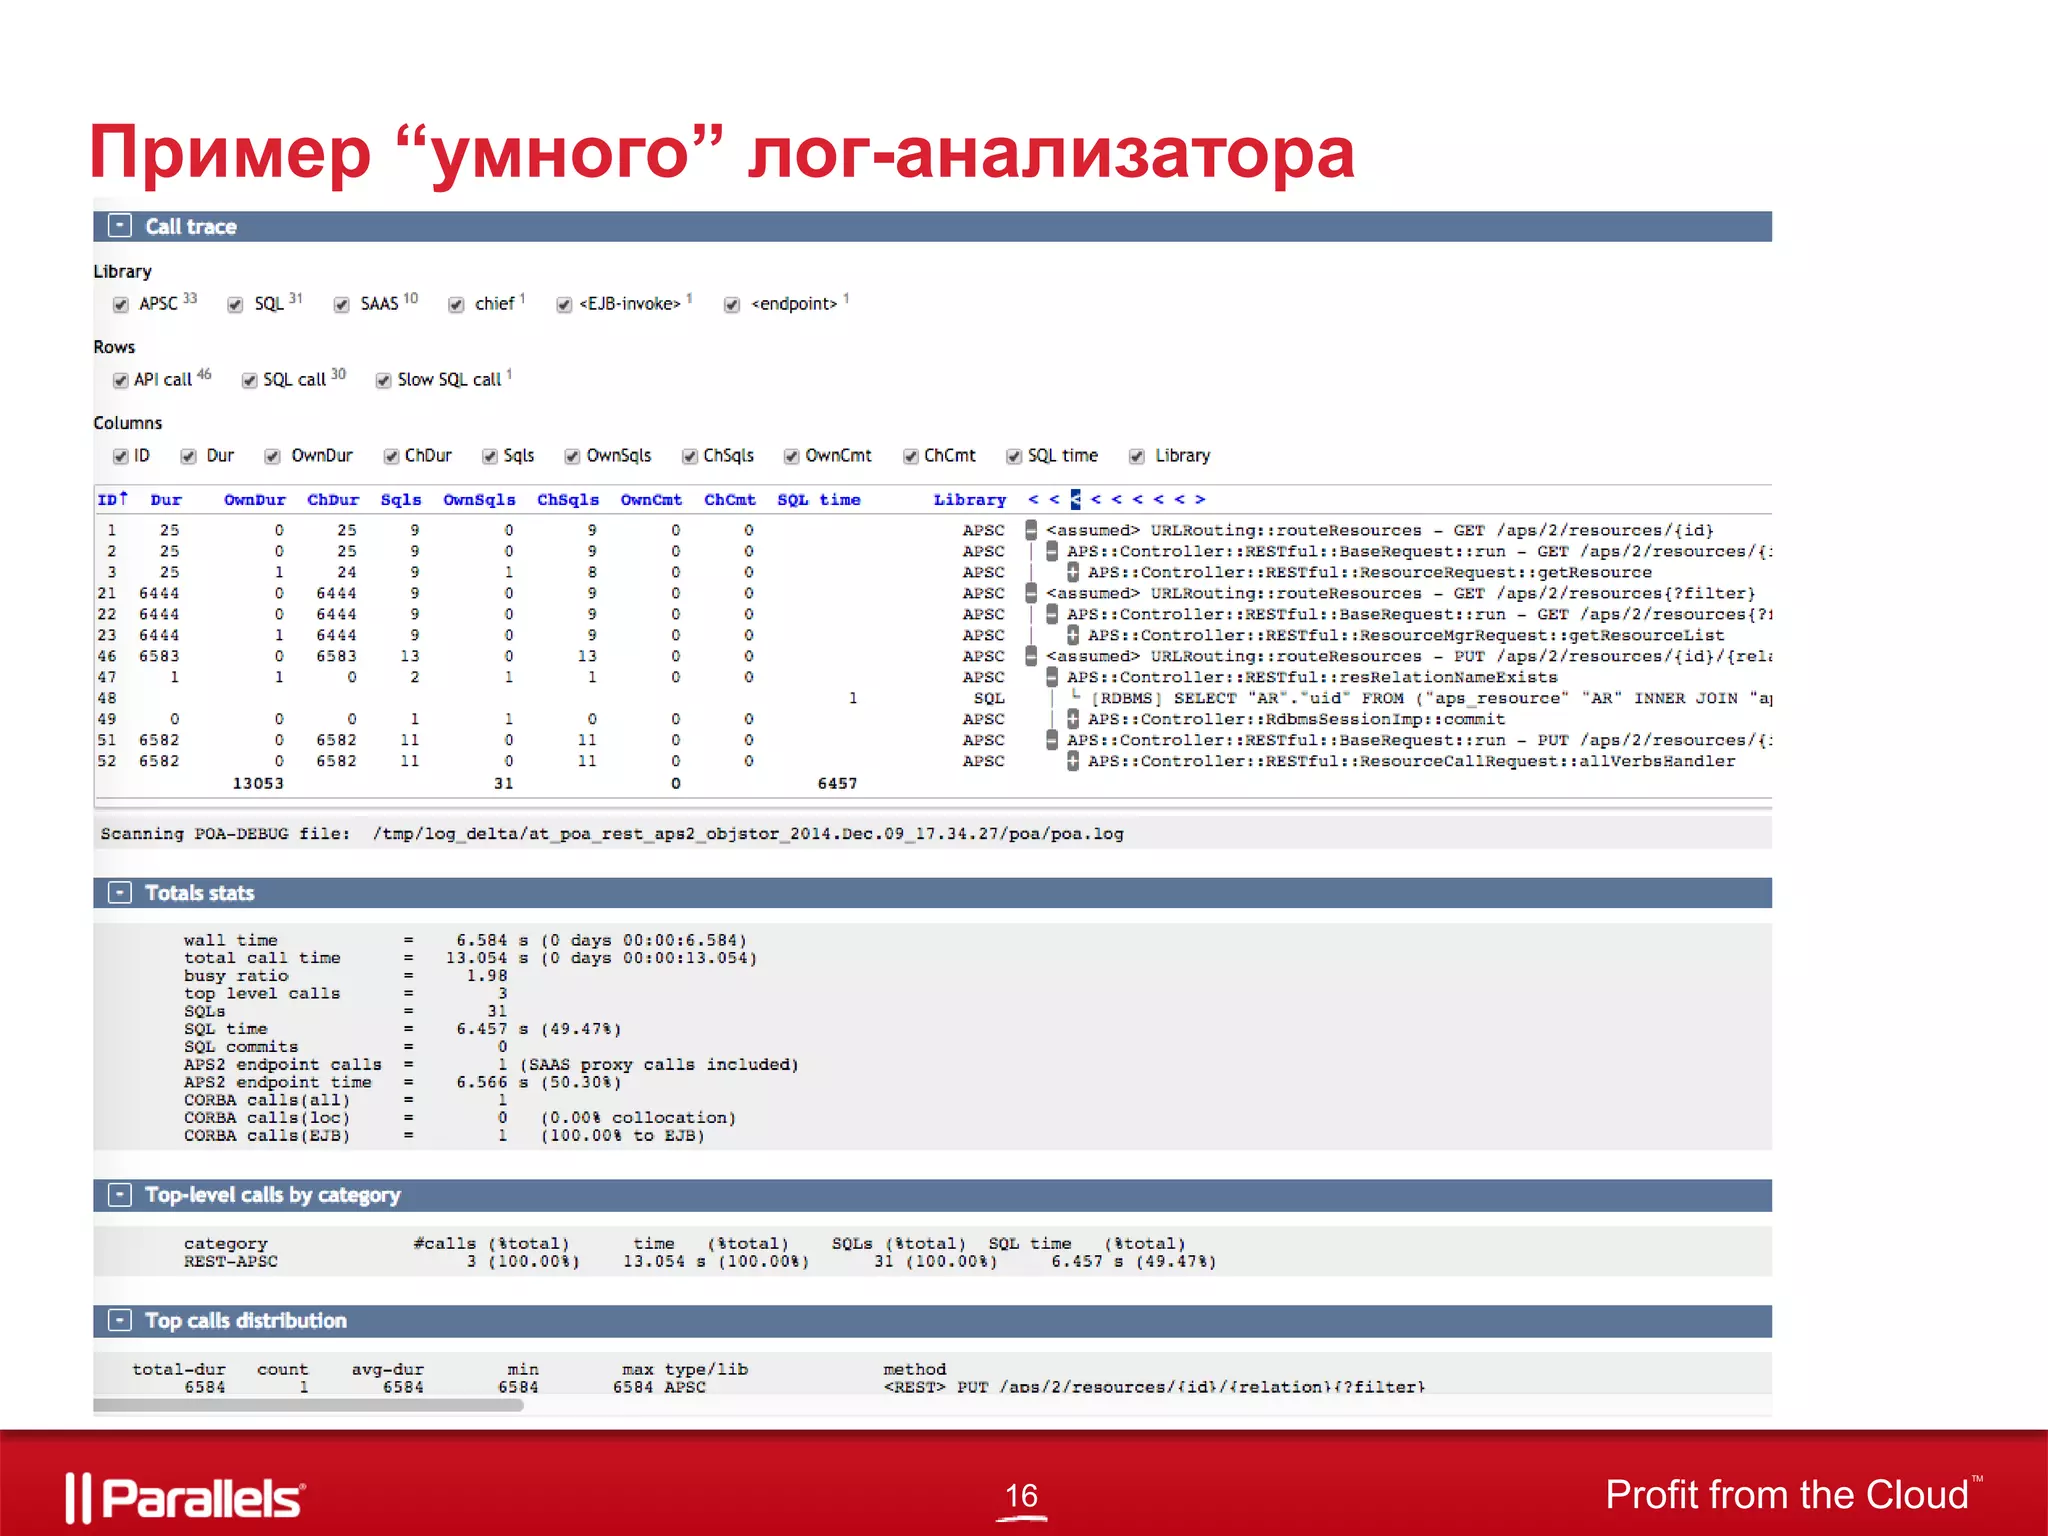Hide the Sqls column via checkbox
This screenshot has height=1536, width=2048.
[x=490, y=457]
